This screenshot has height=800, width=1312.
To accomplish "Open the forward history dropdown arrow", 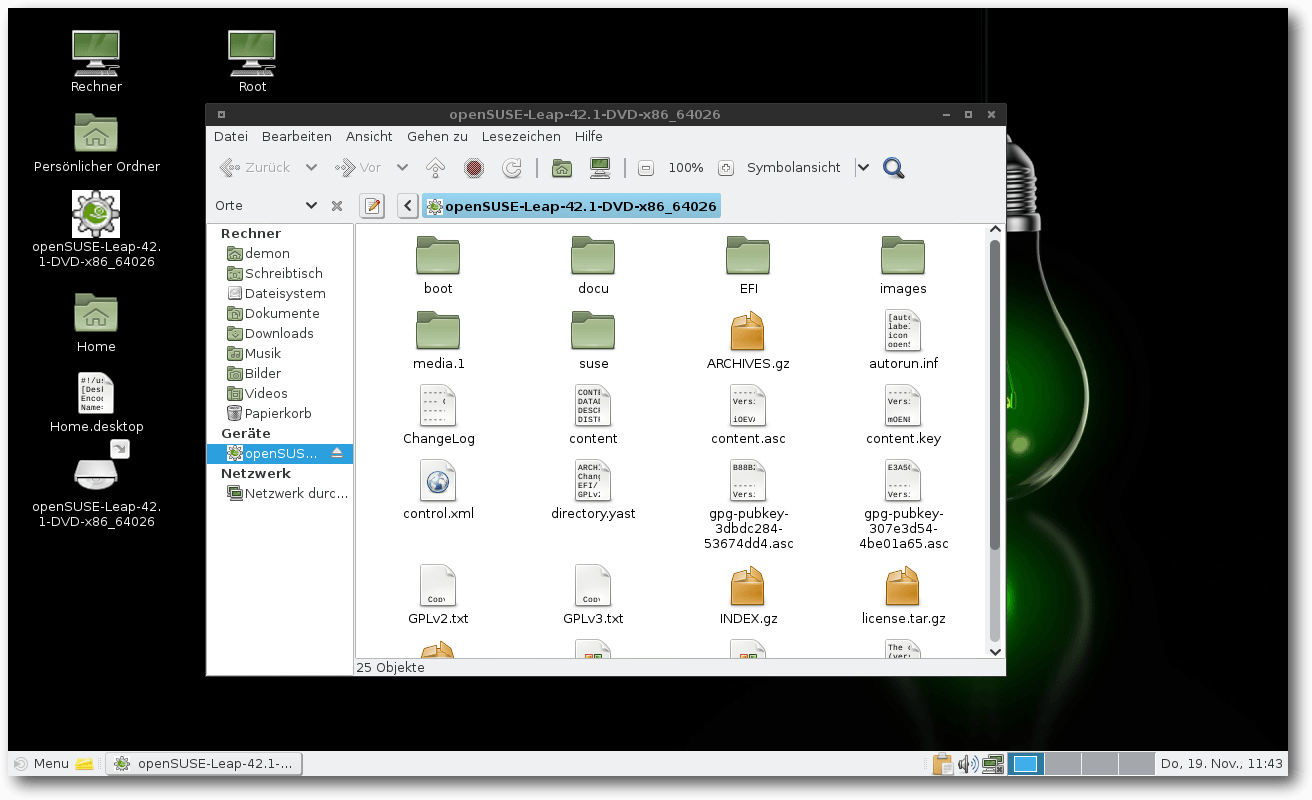I will [402, 168].
